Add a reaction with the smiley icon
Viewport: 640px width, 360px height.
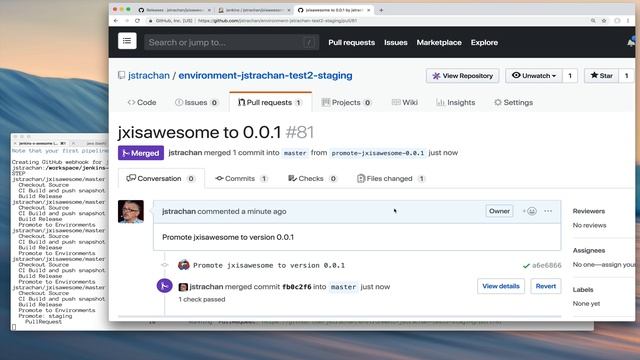coord(529,211)
